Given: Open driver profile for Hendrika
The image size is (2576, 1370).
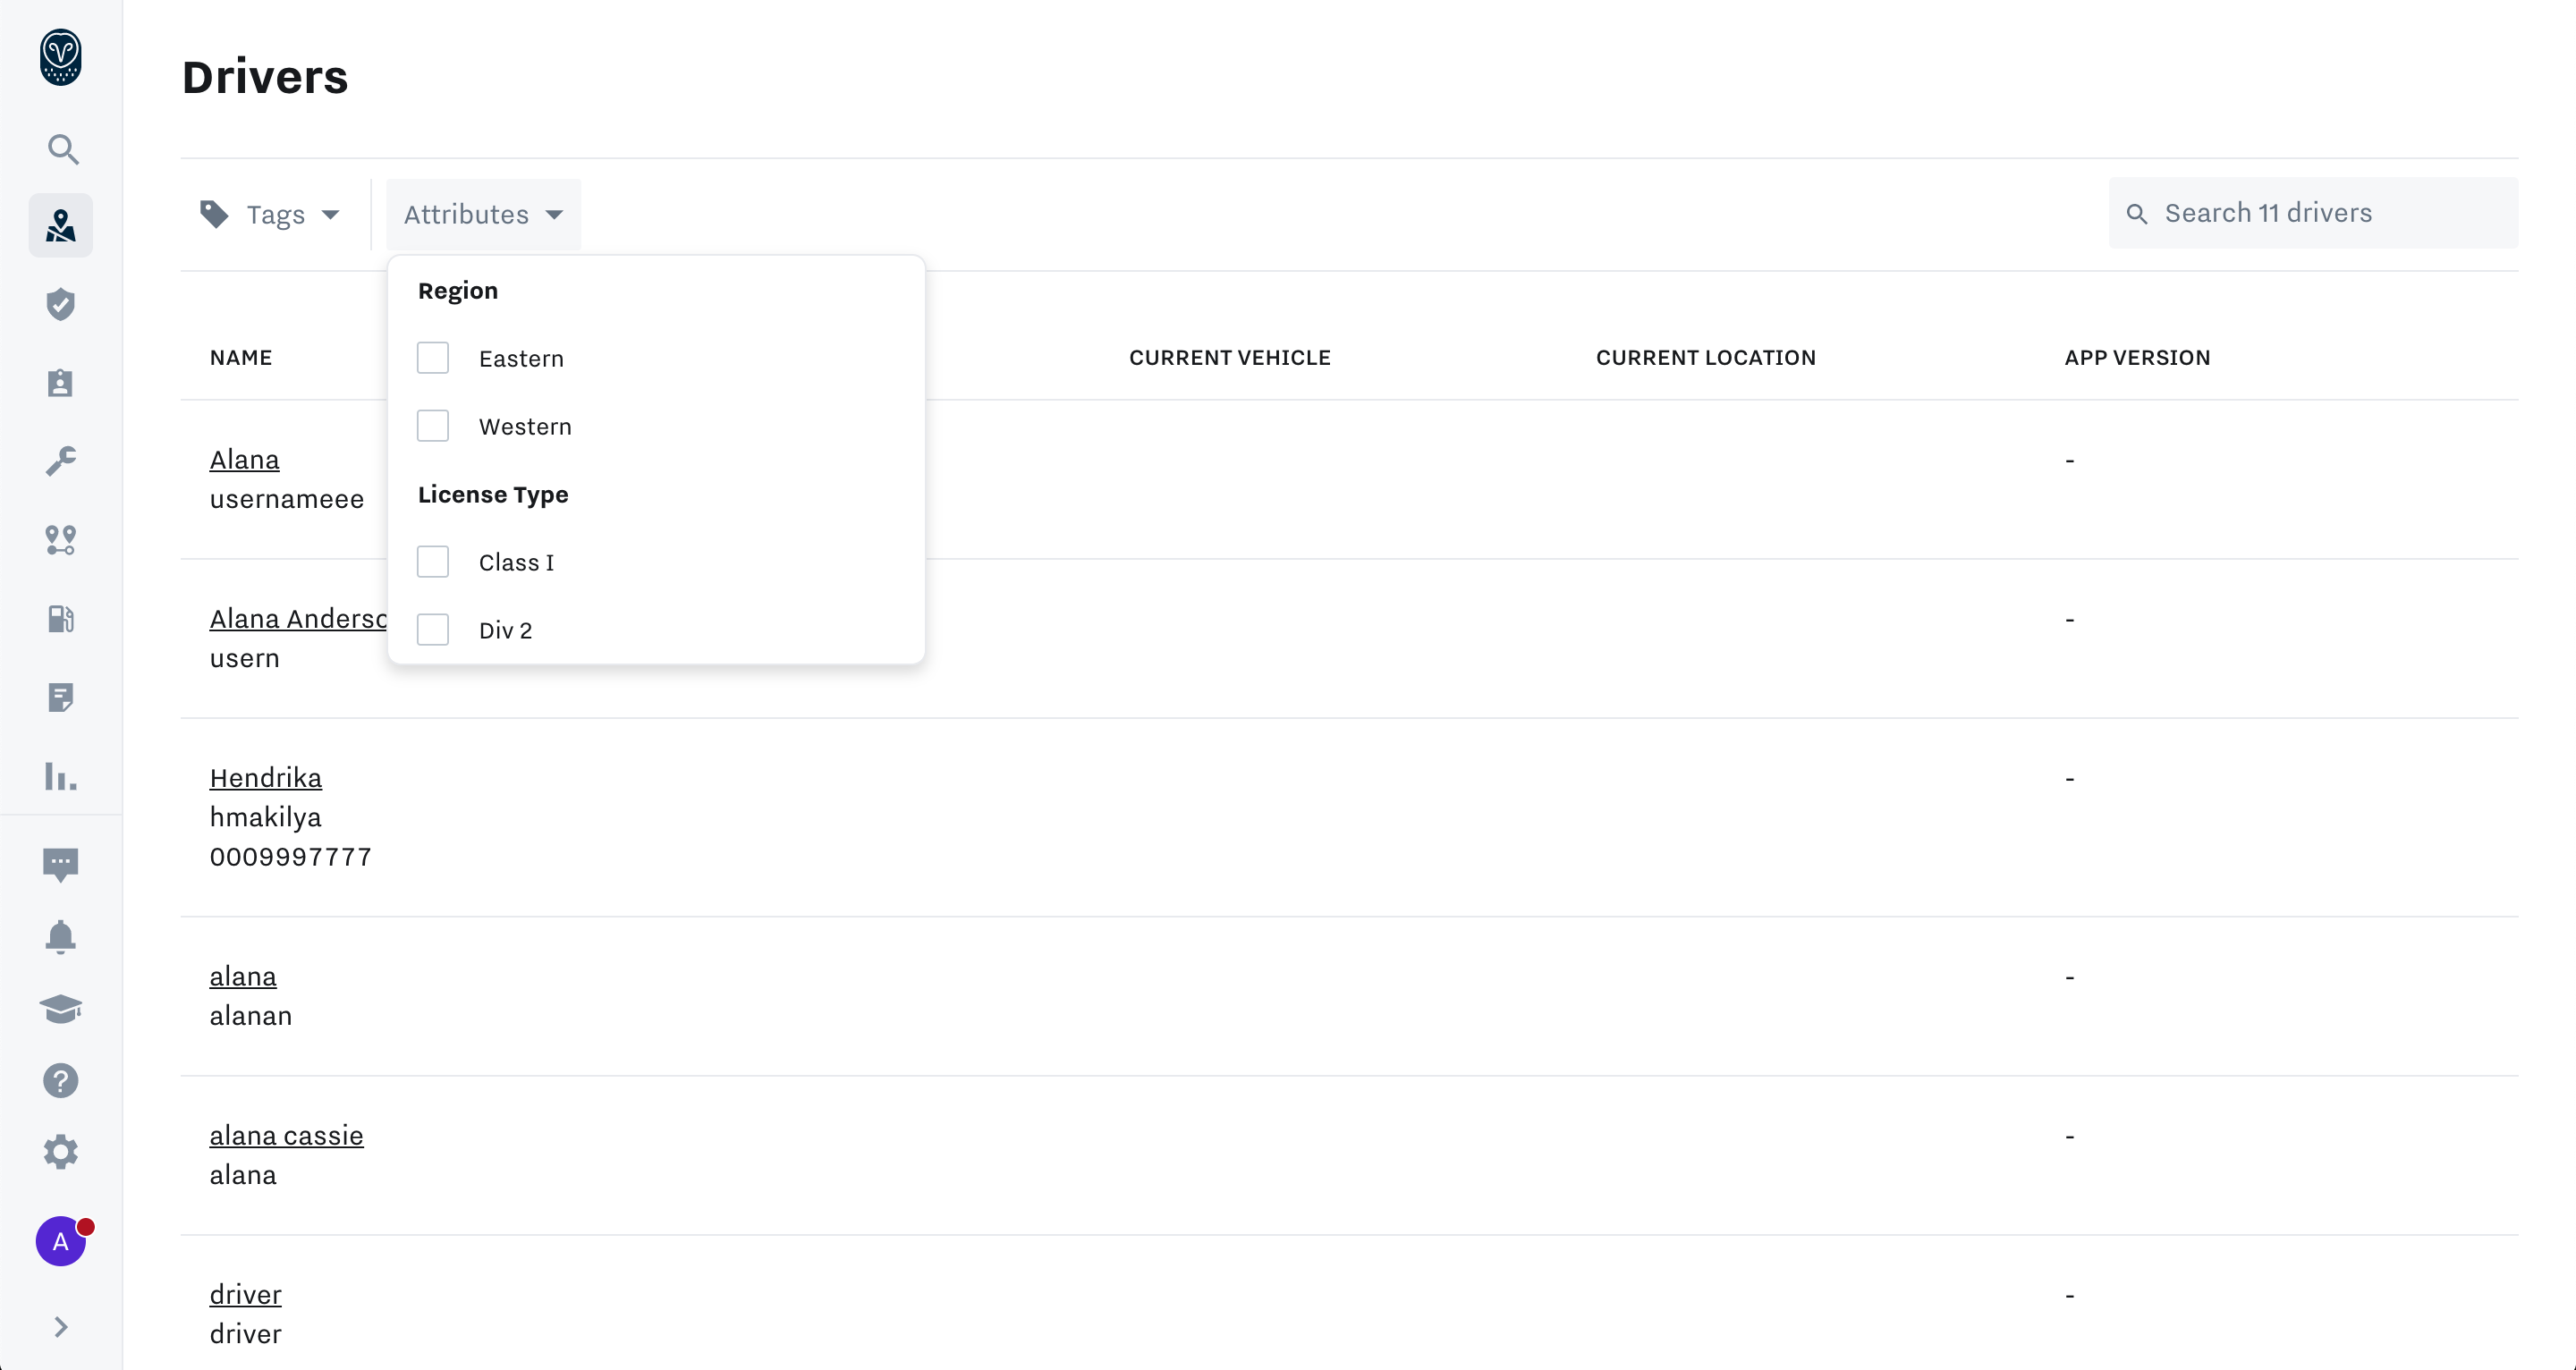Looking at the screenshot, I should tap(264, 777).
